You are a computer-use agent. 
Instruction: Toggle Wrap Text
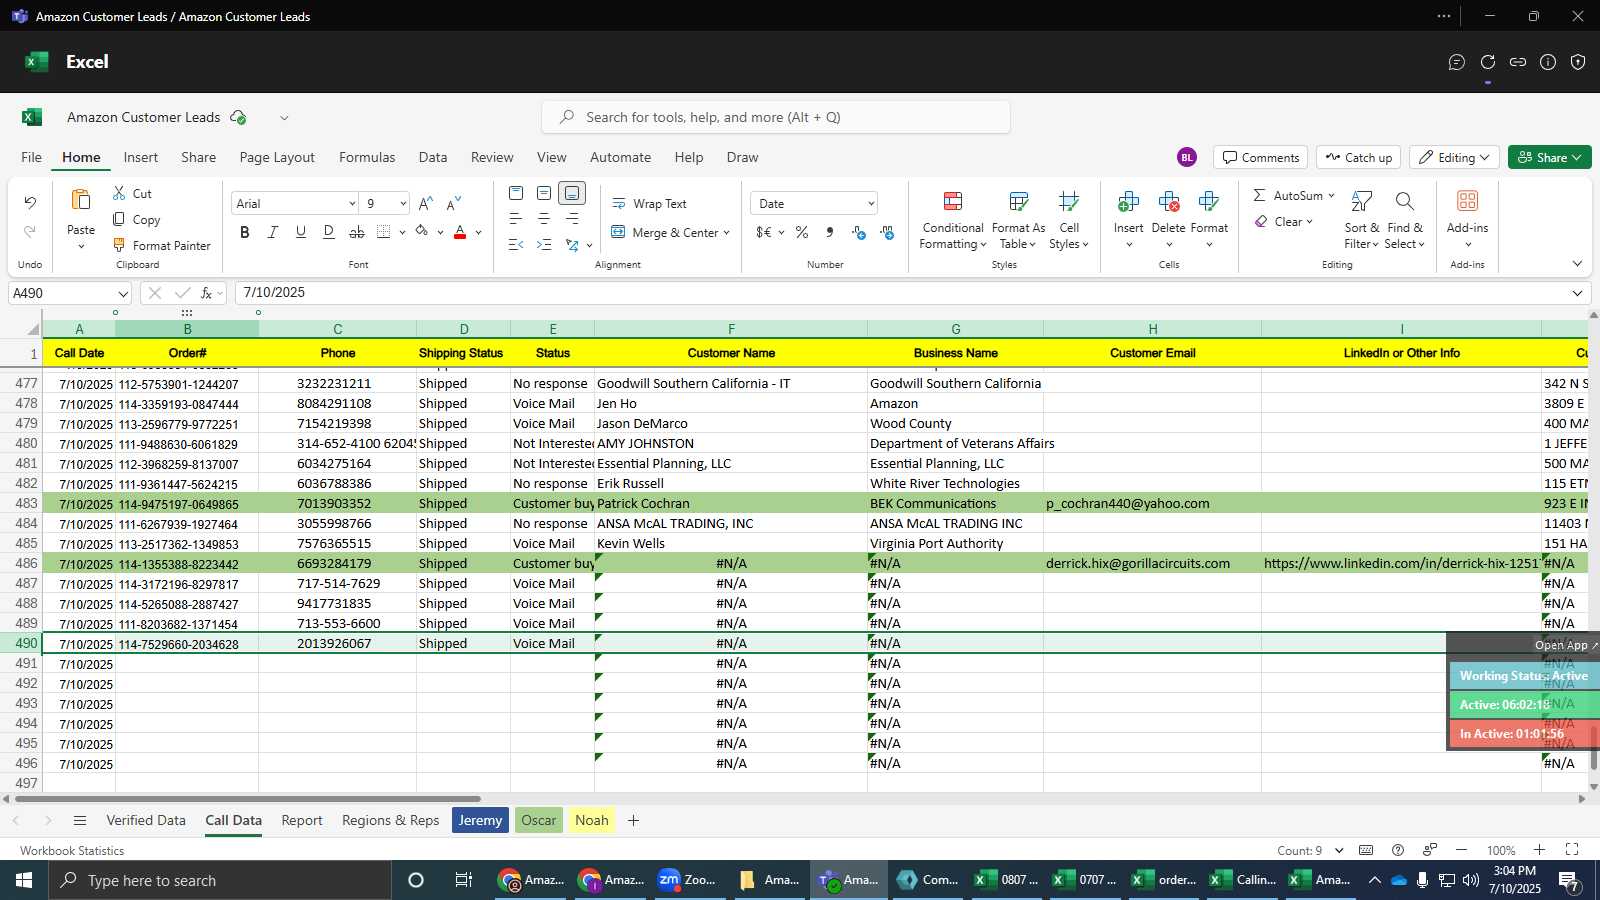pyautogui.click(x=649, y=203)
